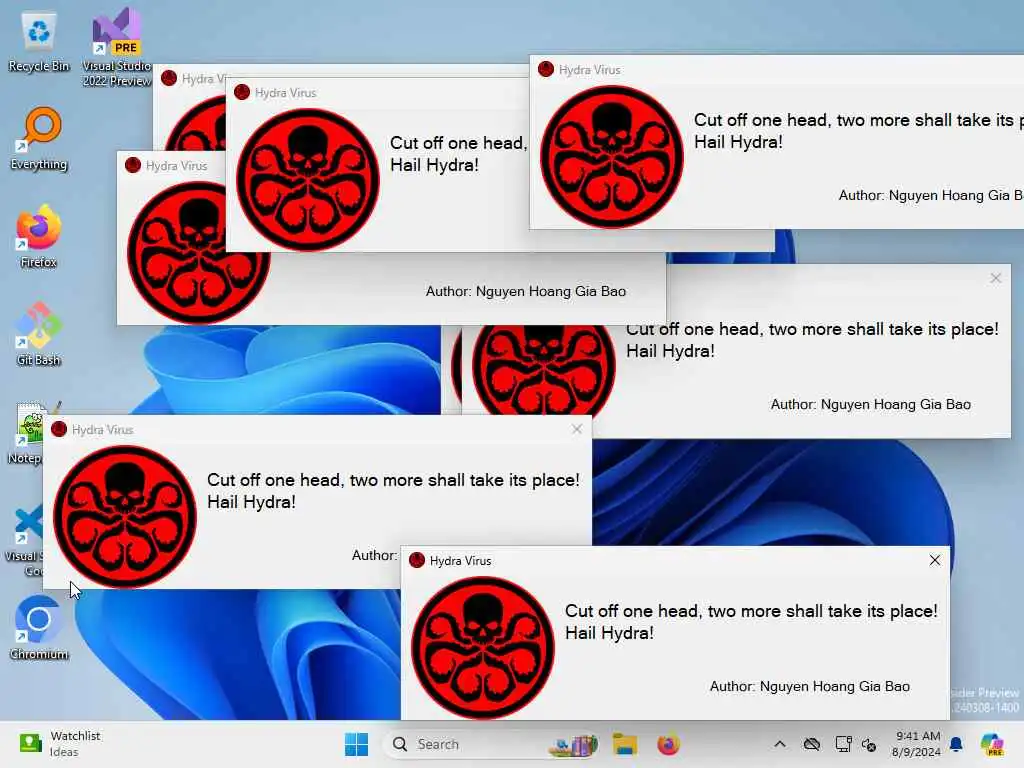The image size is (1024, 768).
Task: Close the lower-left Hydra Virus window
Action: click(577, 429)
